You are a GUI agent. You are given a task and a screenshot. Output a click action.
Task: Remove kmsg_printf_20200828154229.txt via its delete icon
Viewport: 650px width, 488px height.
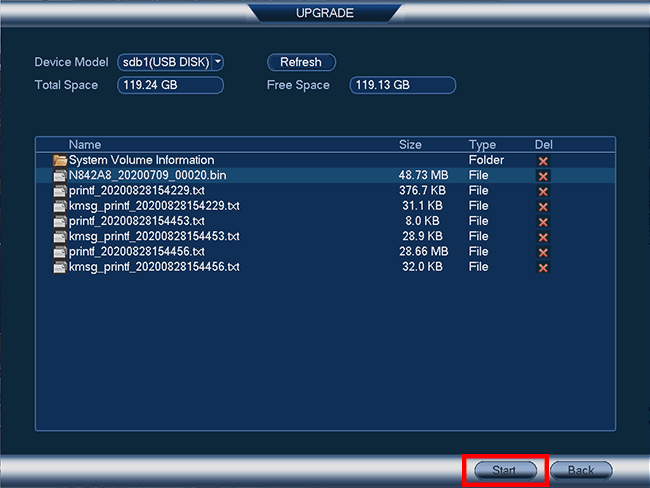tap(543, 206)
